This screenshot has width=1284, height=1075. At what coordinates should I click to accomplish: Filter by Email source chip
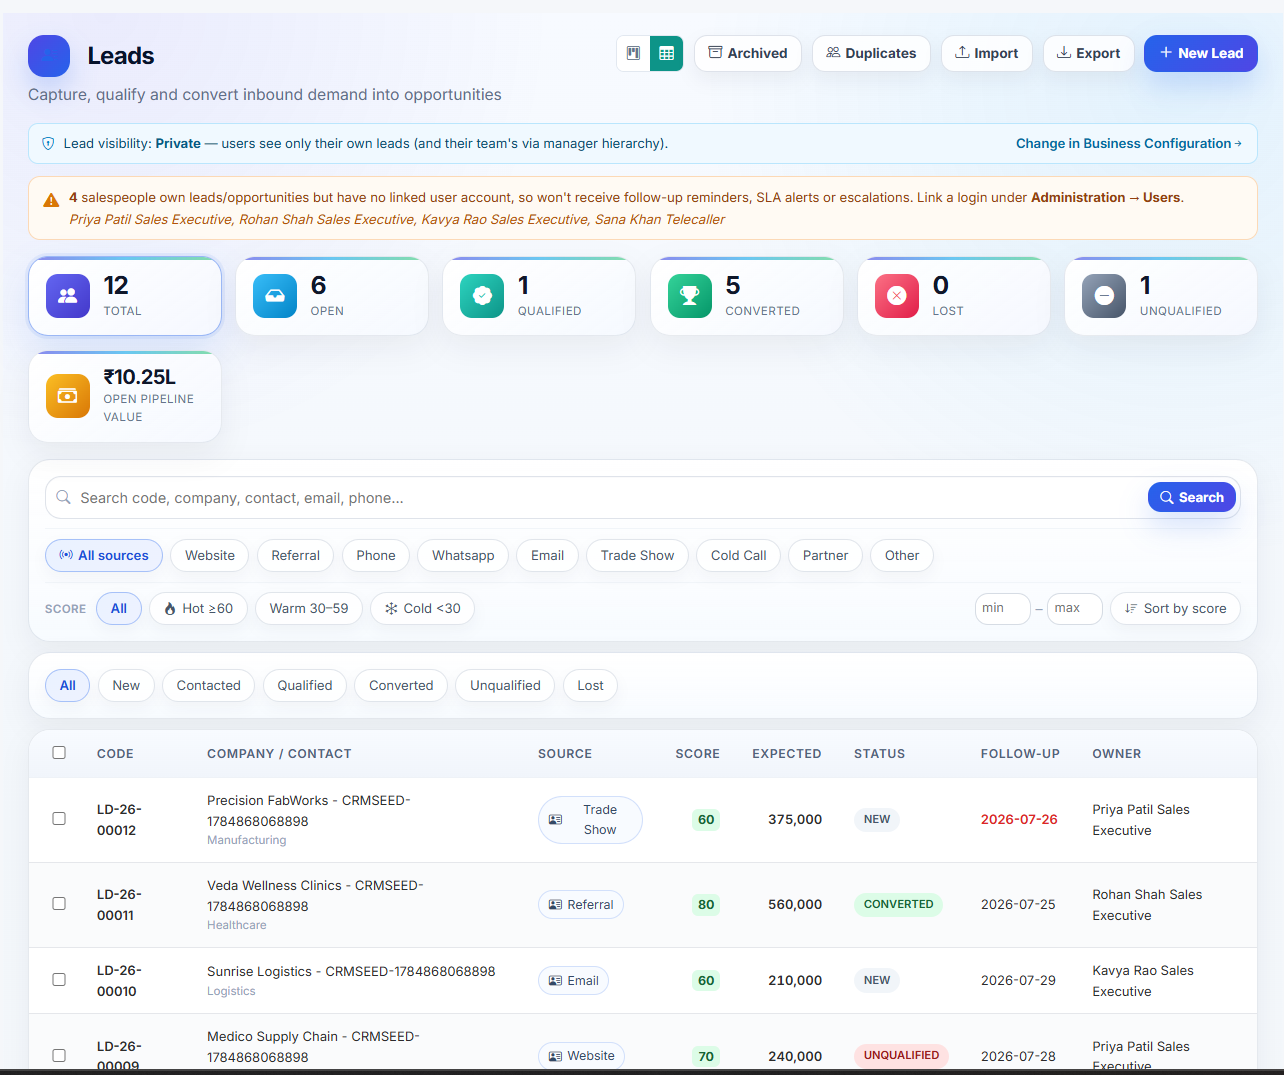point(548,555)
